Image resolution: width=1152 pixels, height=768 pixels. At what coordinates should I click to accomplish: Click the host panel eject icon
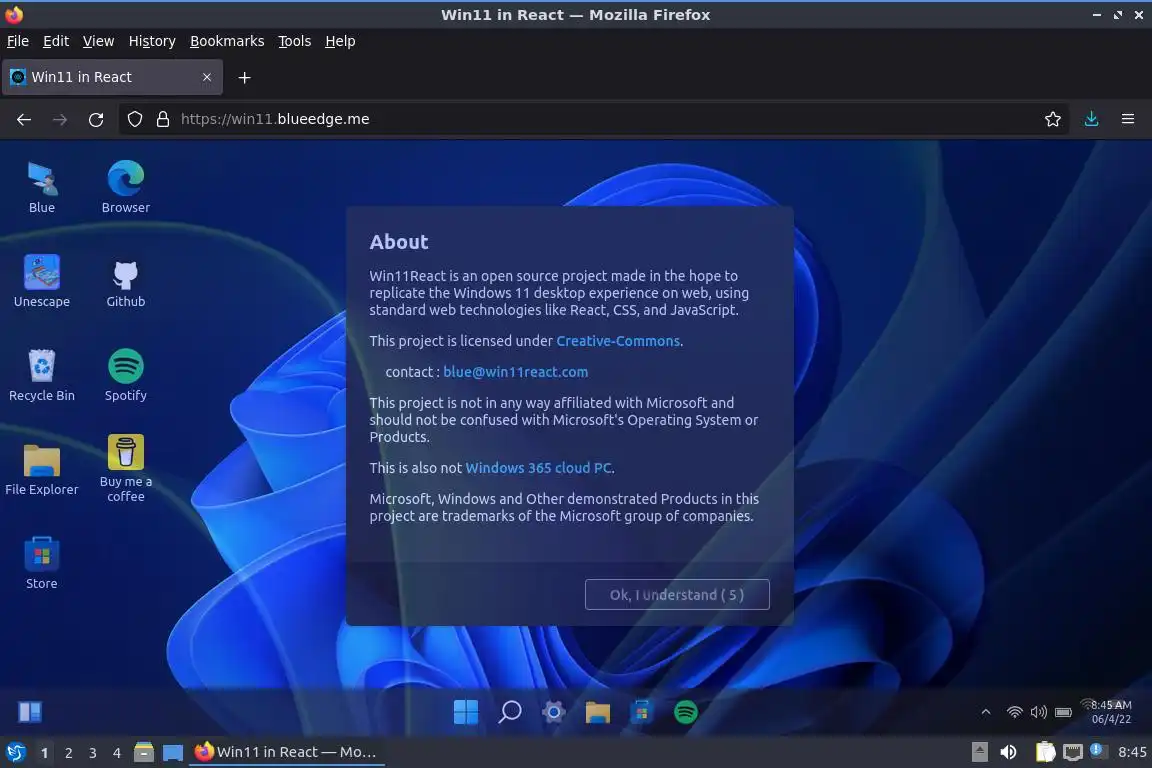click(979, 752)
